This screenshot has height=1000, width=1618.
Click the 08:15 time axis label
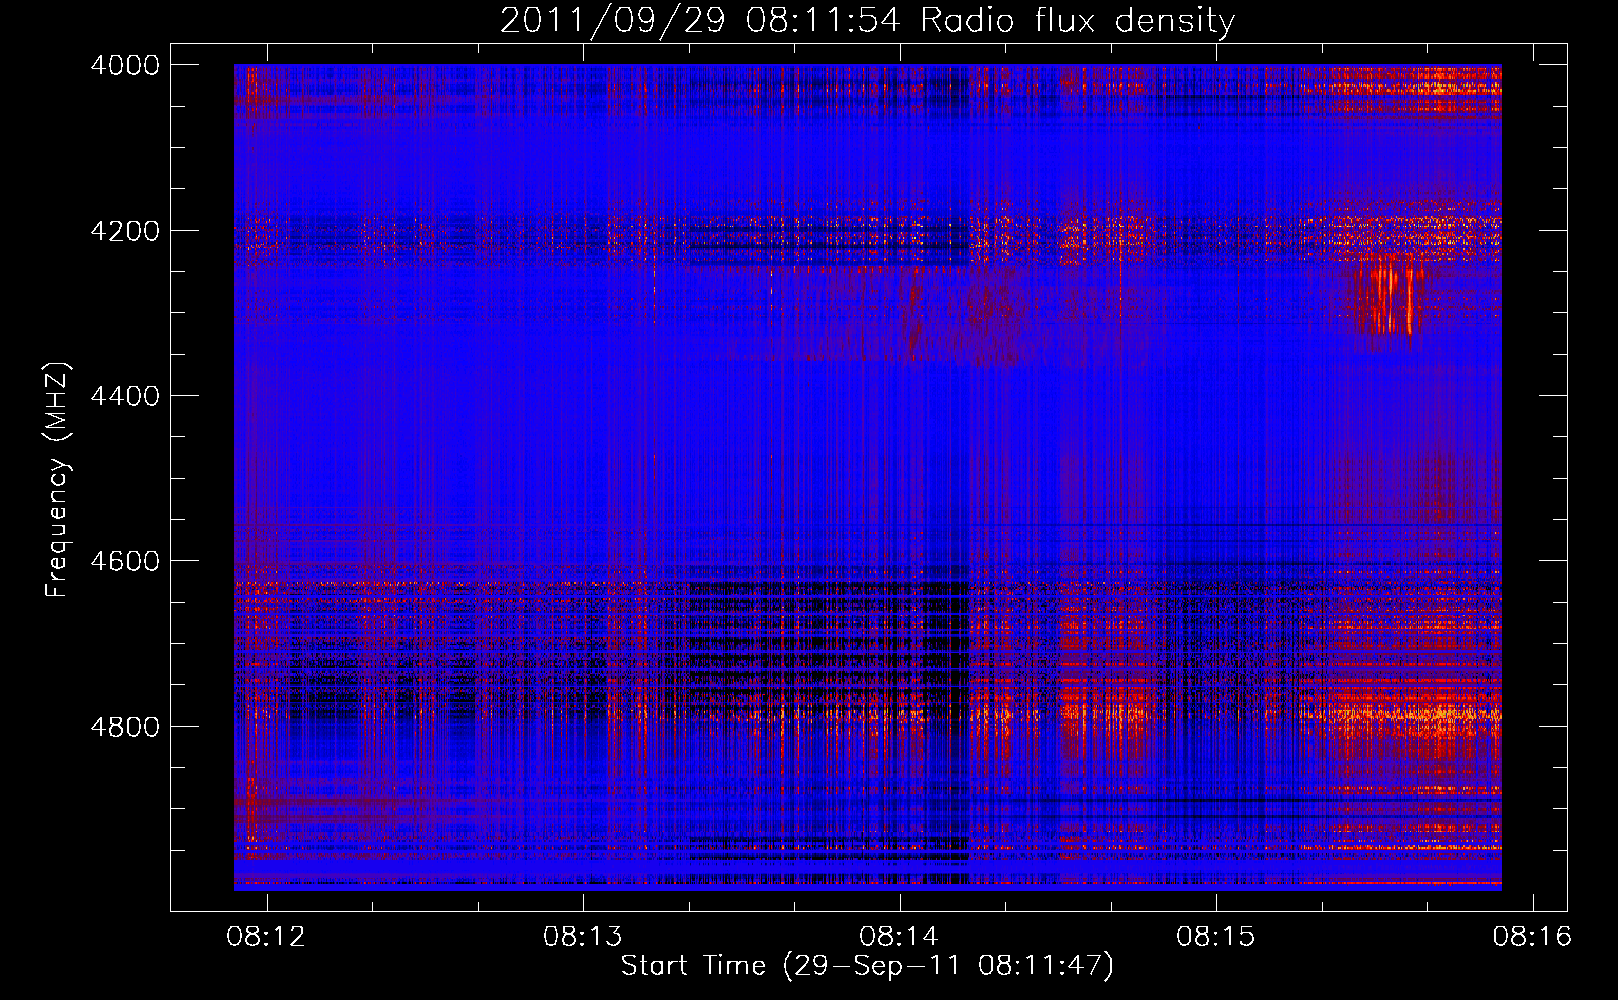point(1215,937)
